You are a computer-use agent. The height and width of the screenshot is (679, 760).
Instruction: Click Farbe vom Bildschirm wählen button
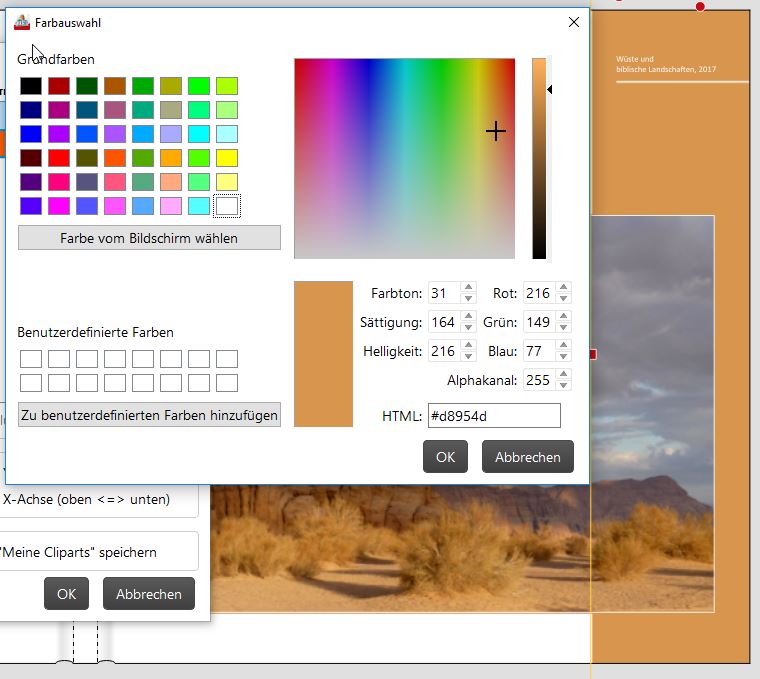point(149,238)
